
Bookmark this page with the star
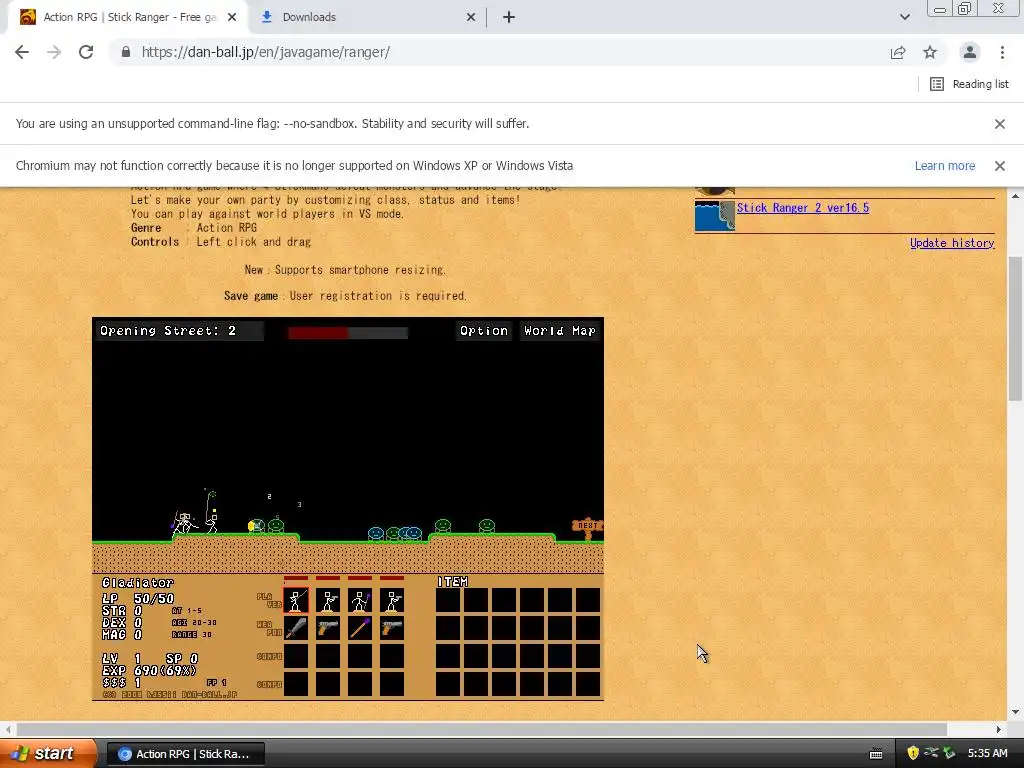pos(930,52)
